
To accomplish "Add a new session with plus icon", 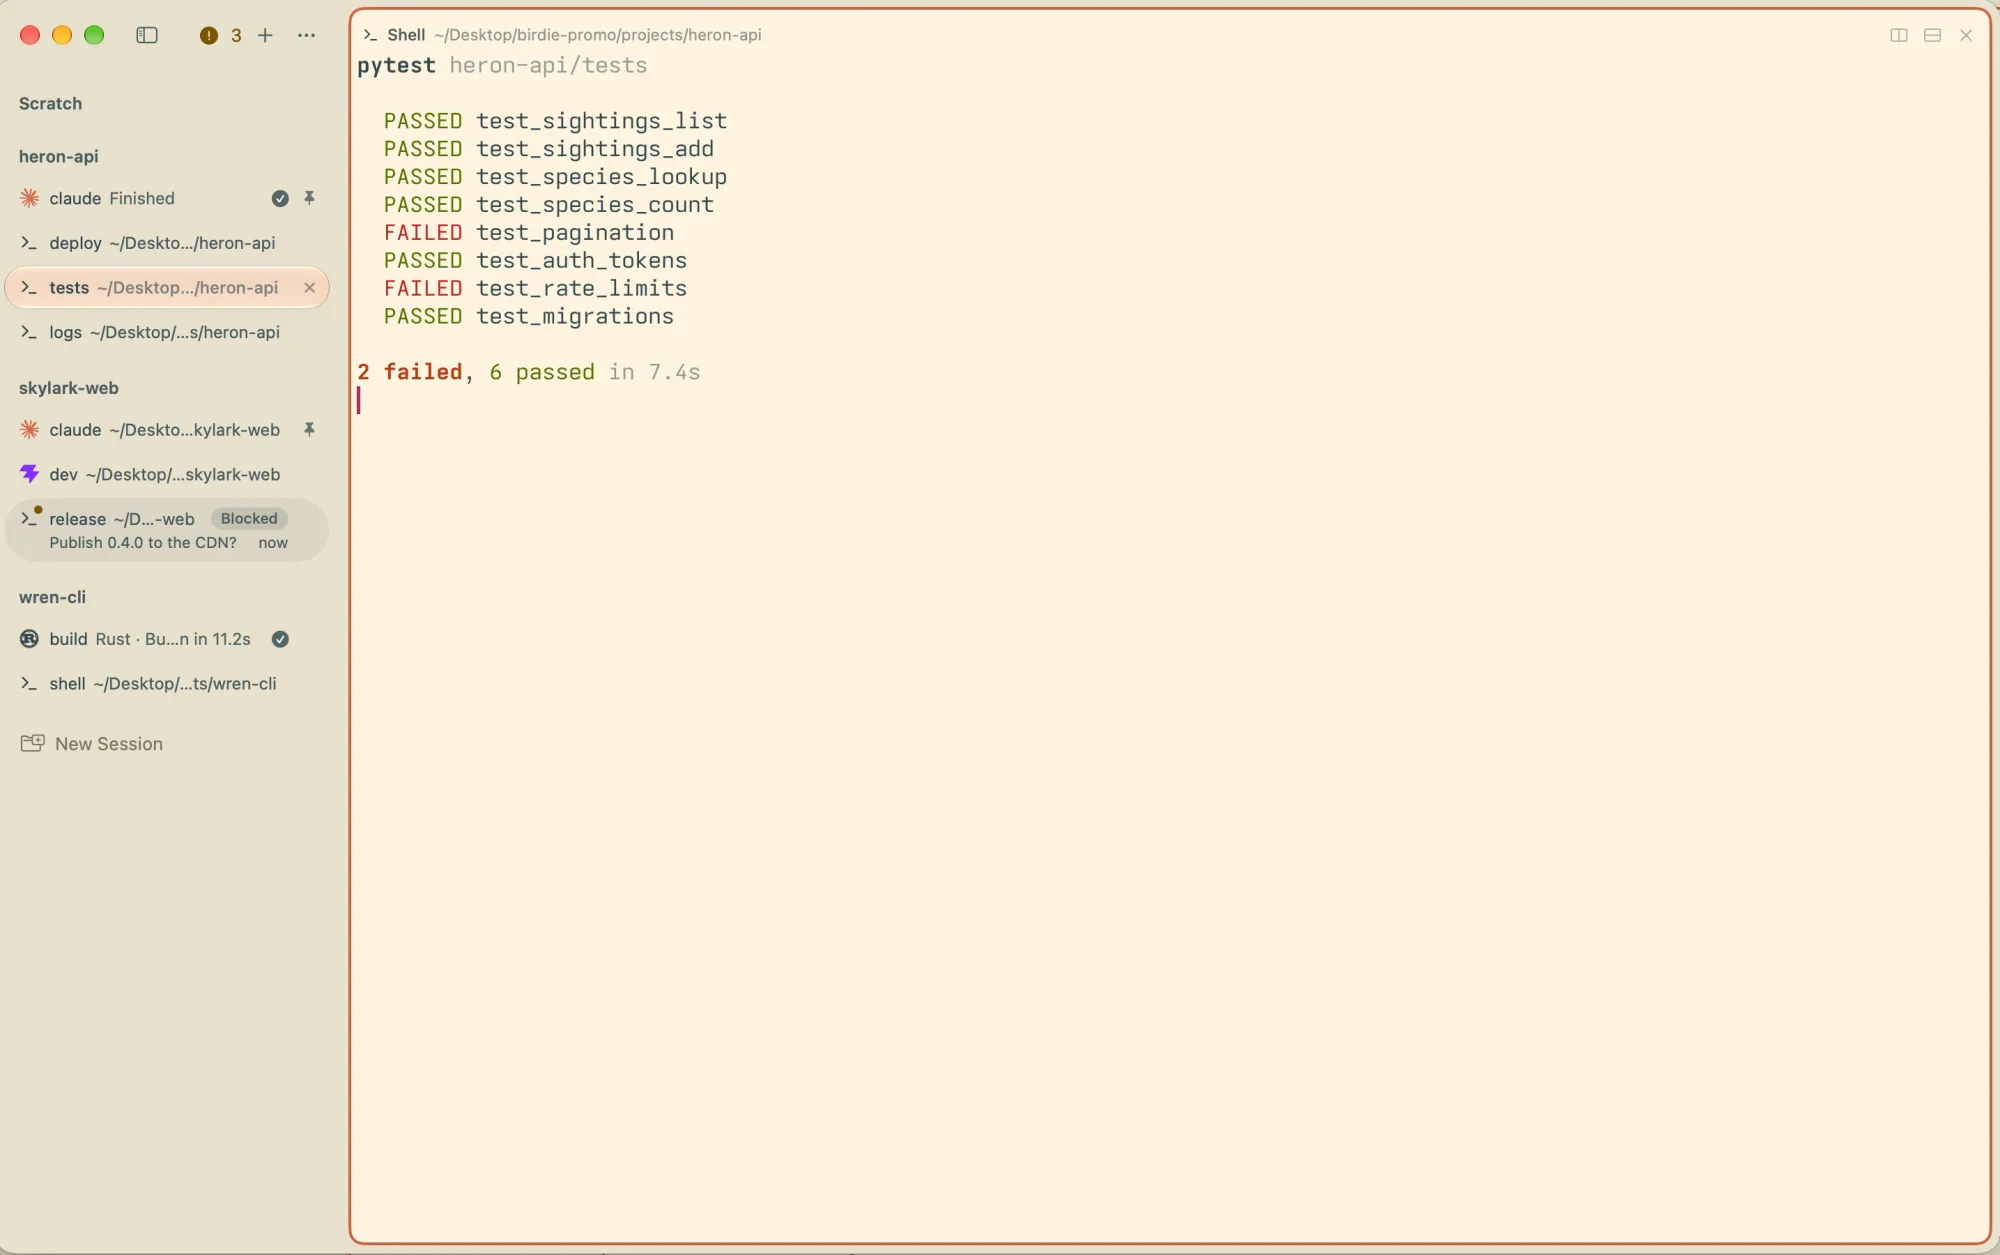I will 265,35.
